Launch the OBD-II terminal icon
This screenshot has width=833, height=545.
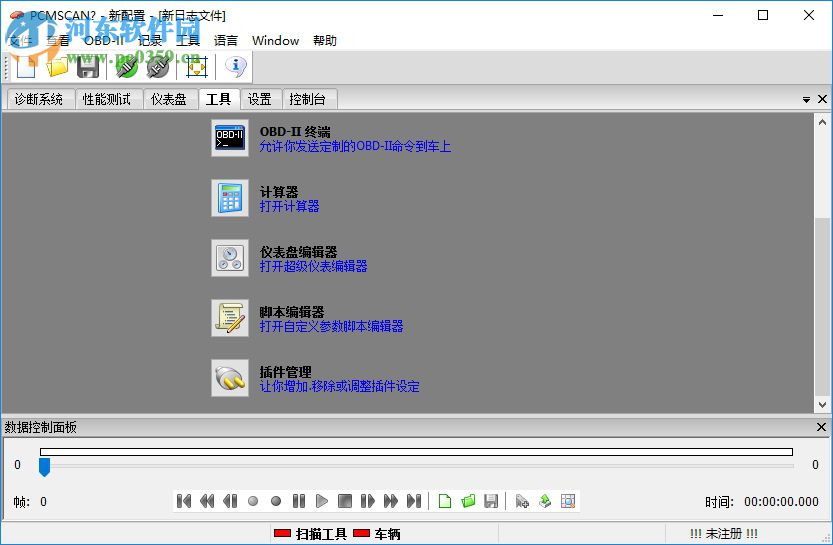(230, 138)
